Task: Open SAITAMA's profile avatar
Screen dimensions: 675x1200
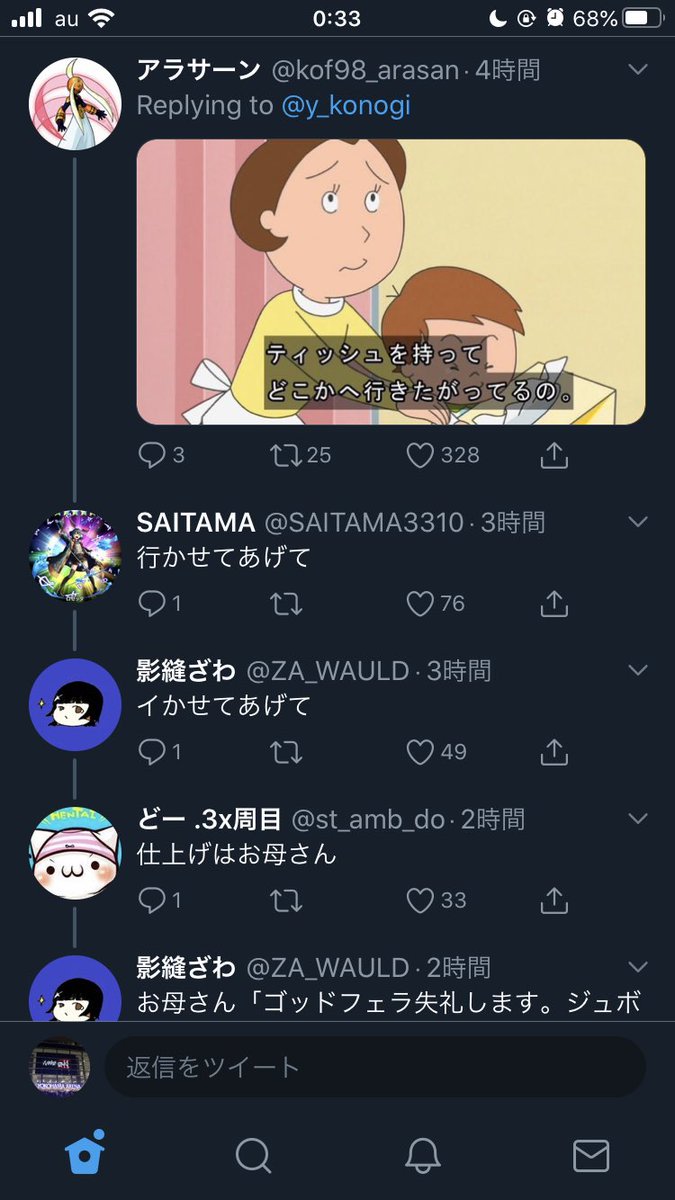Action: tap(75, 556)
